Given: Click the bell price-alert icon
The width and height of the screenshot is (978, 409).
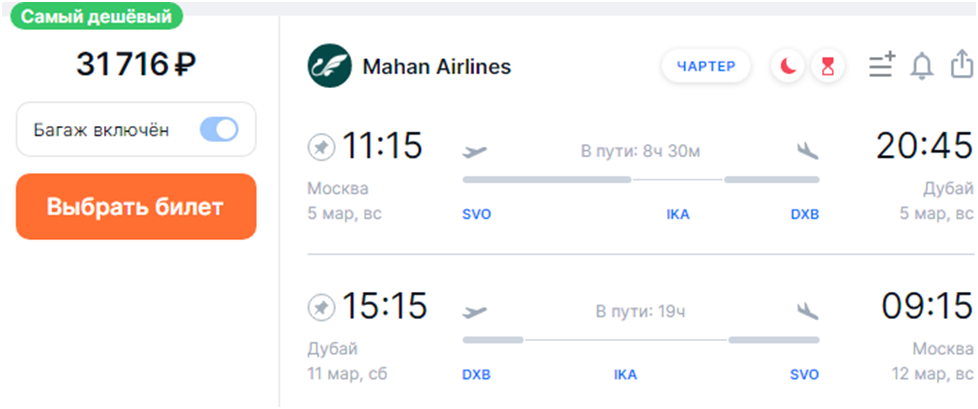Looking at the screenshot, I should (x=921, y=67).
